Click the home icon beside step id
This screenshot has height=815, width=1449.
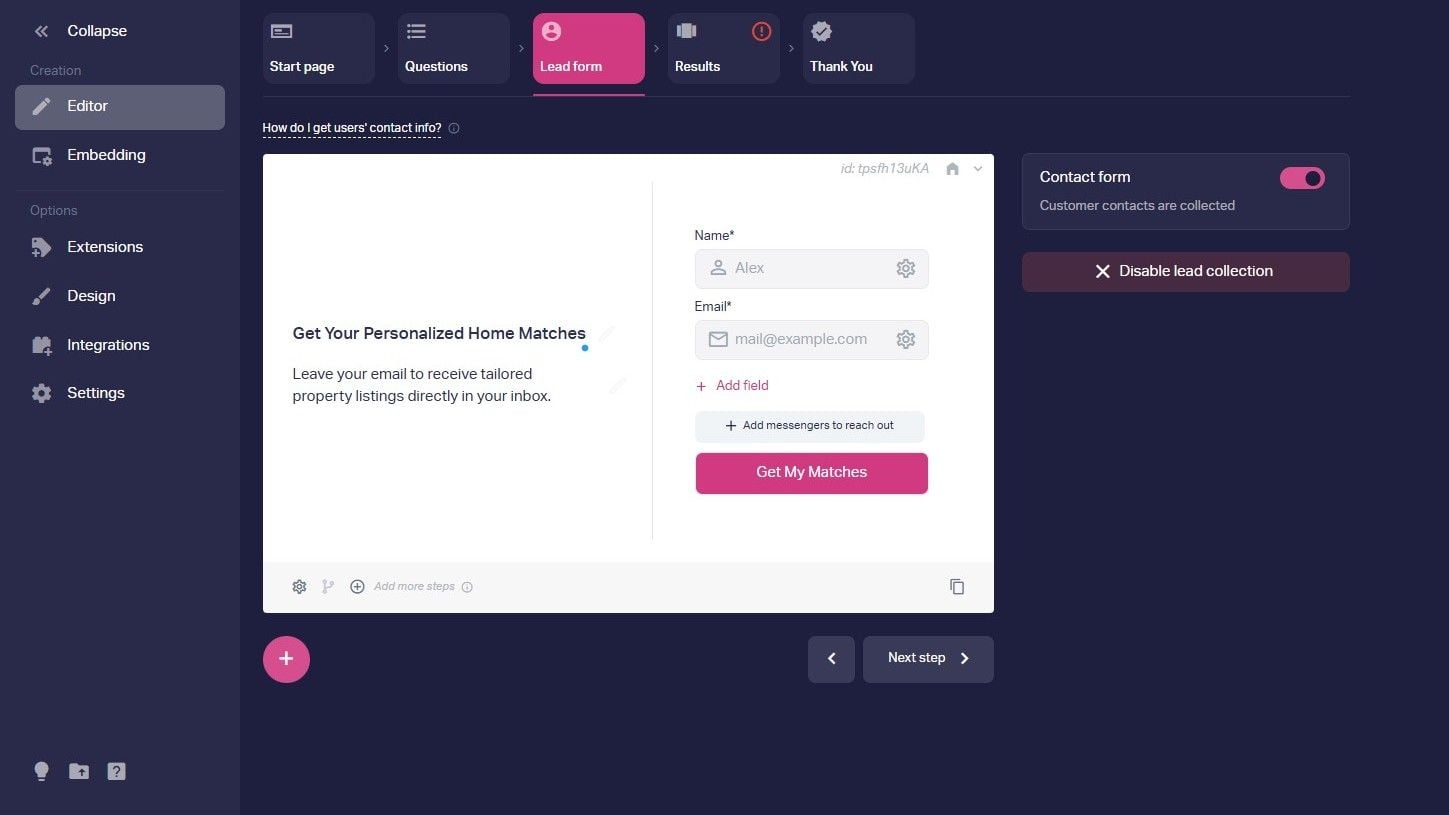click(952, 169)
